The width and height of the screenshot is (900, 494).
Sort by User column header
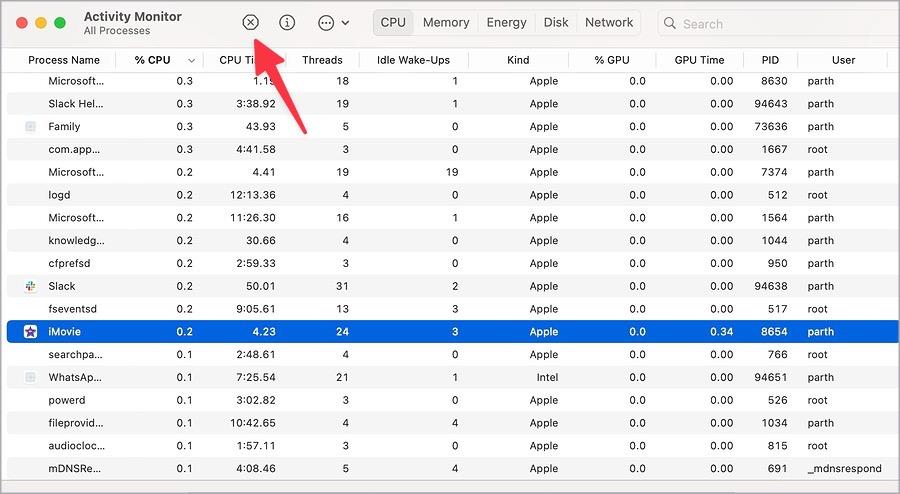843,60
